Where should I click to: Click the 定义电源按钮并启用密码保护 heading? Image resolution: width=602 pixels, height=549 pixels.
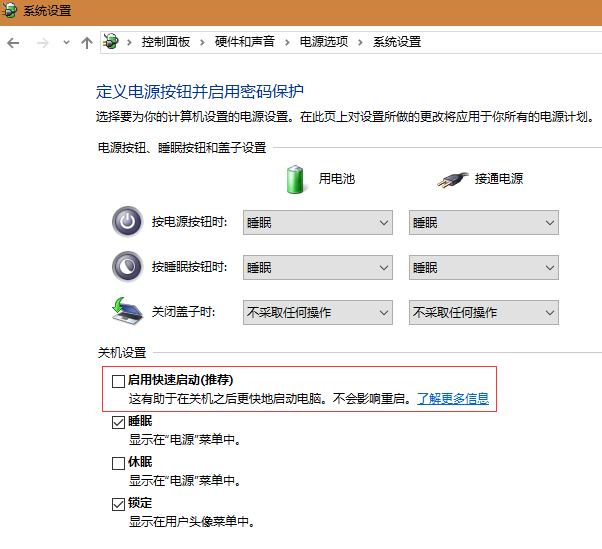pyautogui.click(x=200, y=92)
